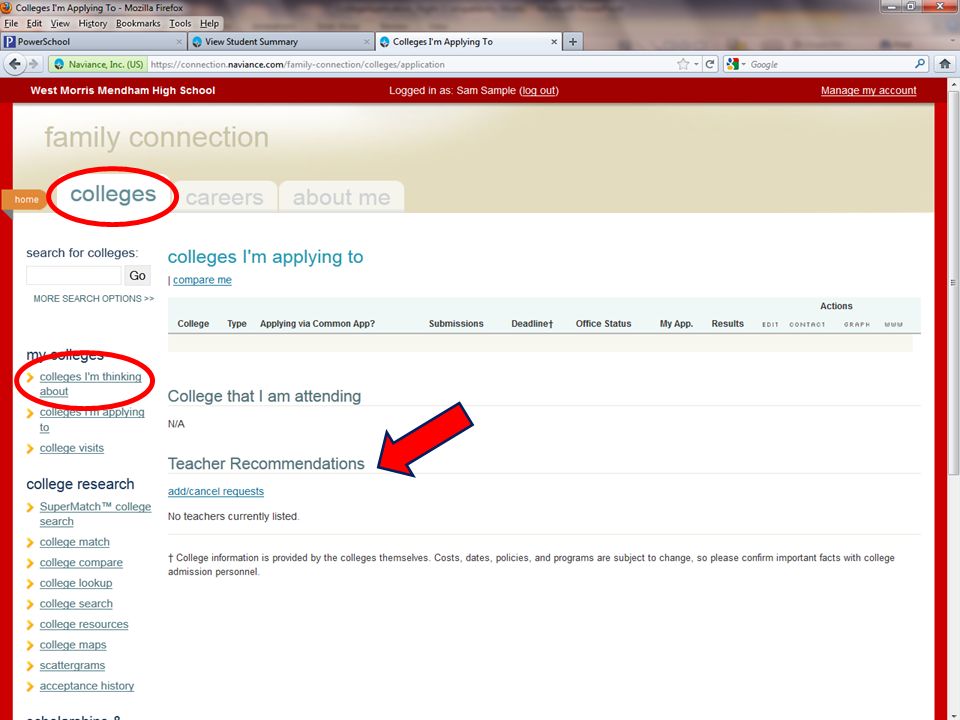This screenshot has height=720, width=960.
Task: Close the View Student Summary tab
Action: coord(367,42)
